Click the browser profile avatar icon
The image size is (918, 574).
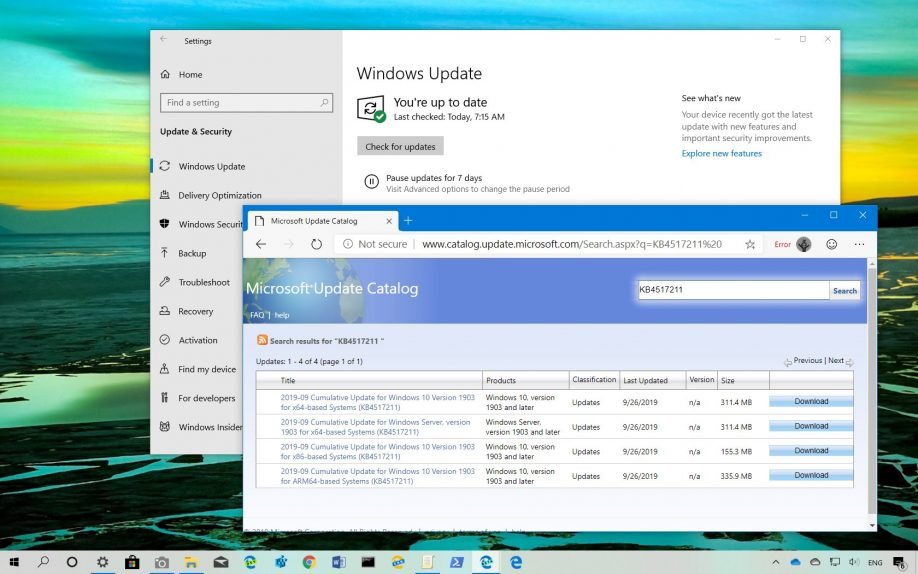[804, 244]
